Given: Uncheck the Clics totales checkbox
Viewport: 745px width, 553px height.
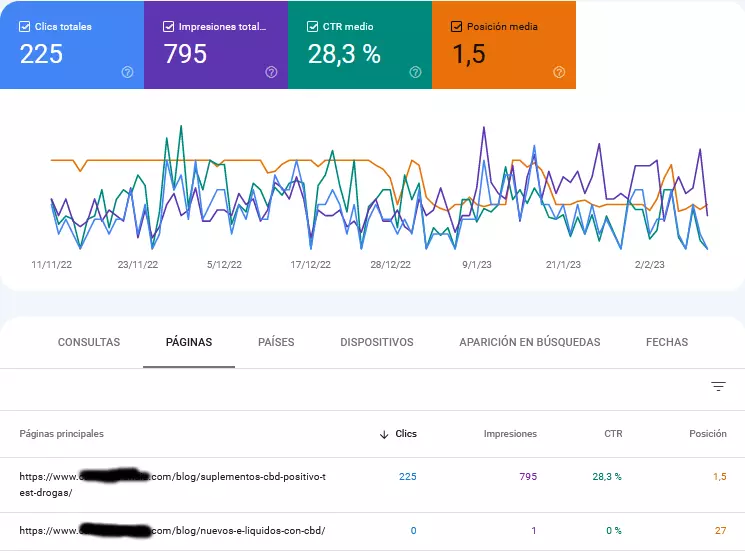Looking at the screenshot, I should click(24, 27).
